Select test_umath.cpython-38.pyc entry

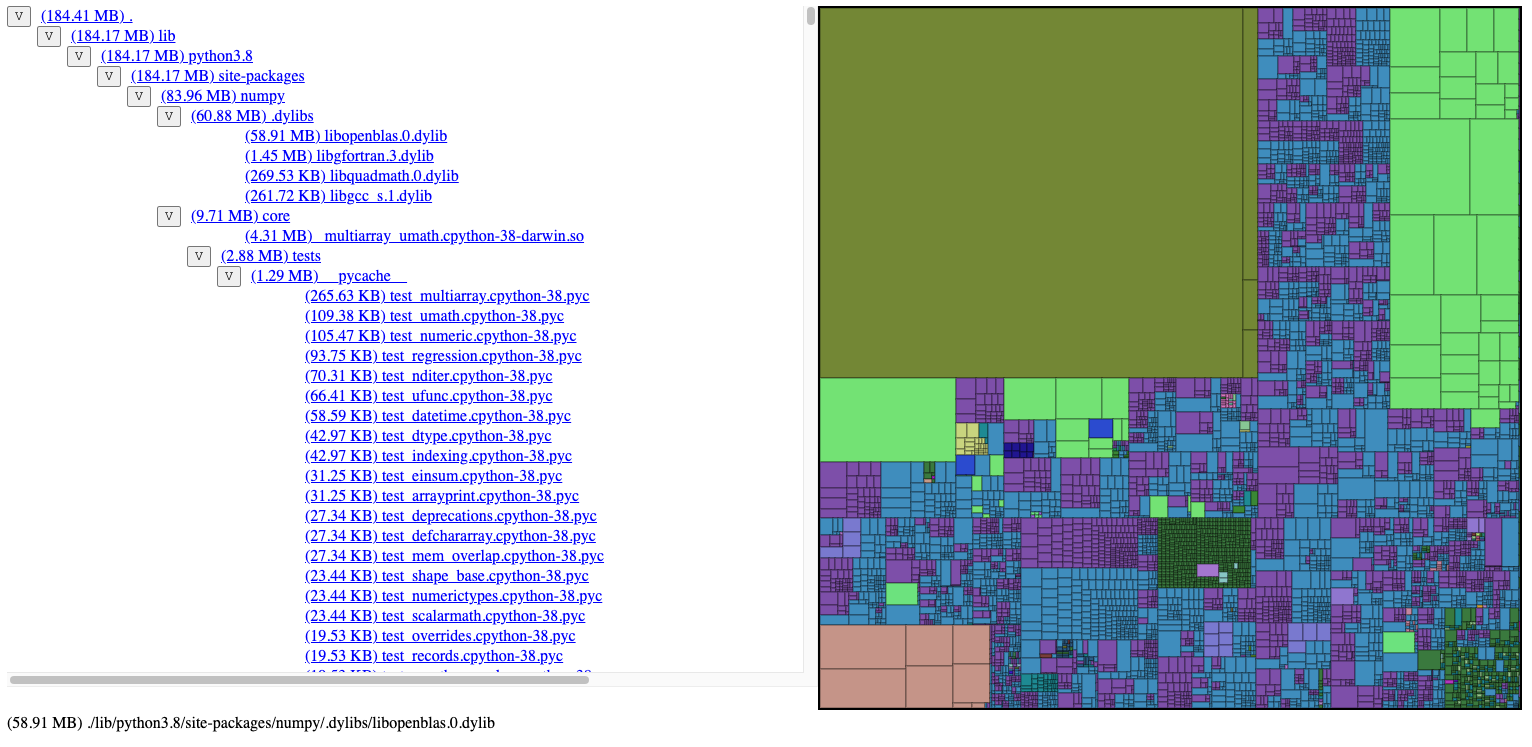pos(435,316)
